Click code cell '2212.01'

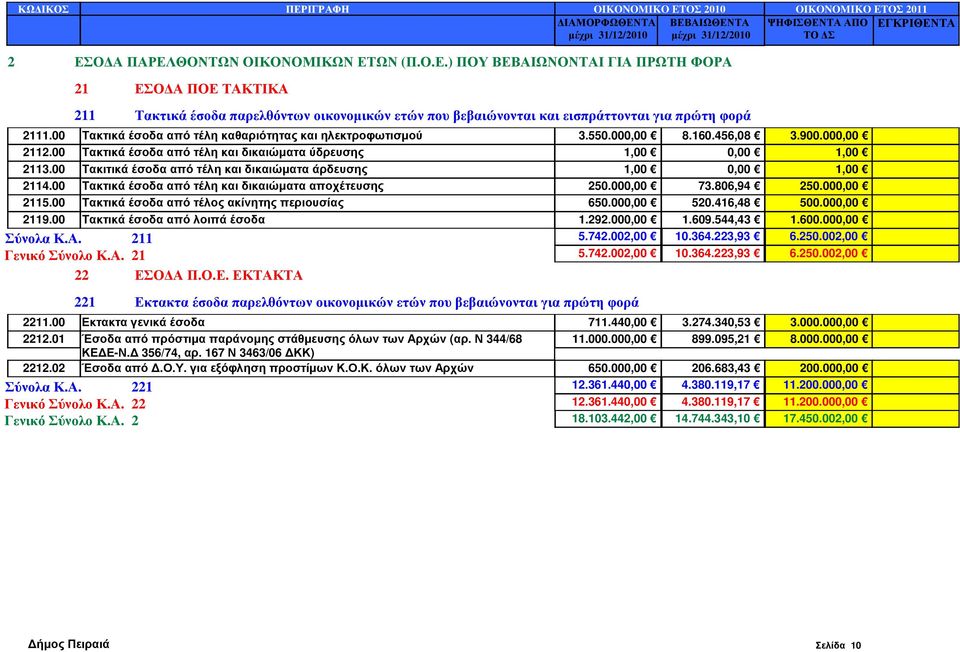click(x=43, y=339)
